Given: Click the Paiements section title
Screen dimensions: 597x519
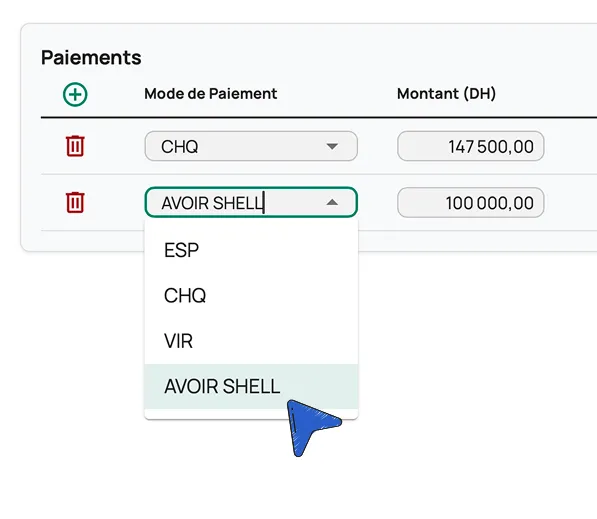Looking at the screenshot, I should [91, 57].
